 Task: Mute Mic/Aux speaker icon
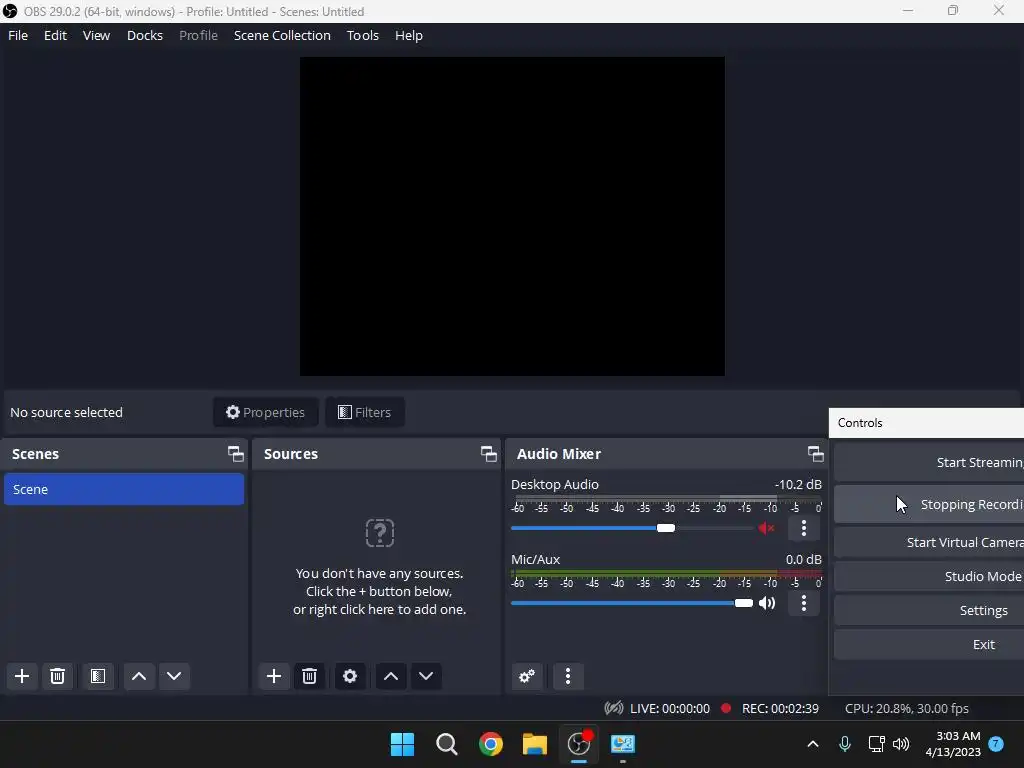tap(767, 603)
